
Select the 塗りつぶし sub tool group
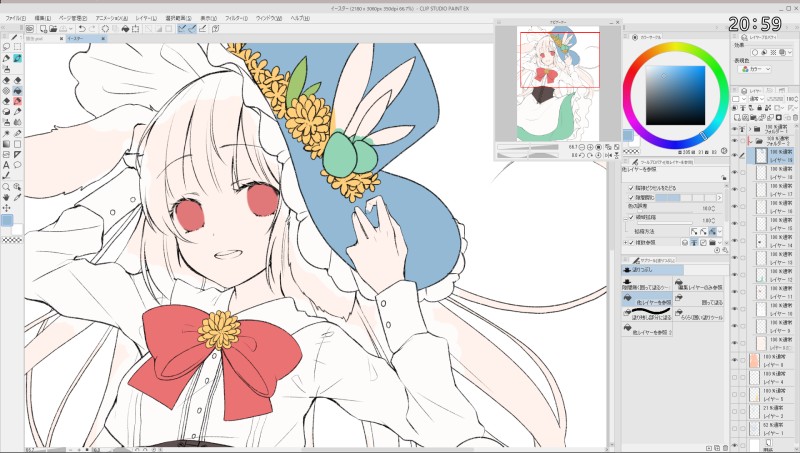[x=652, y=270]
